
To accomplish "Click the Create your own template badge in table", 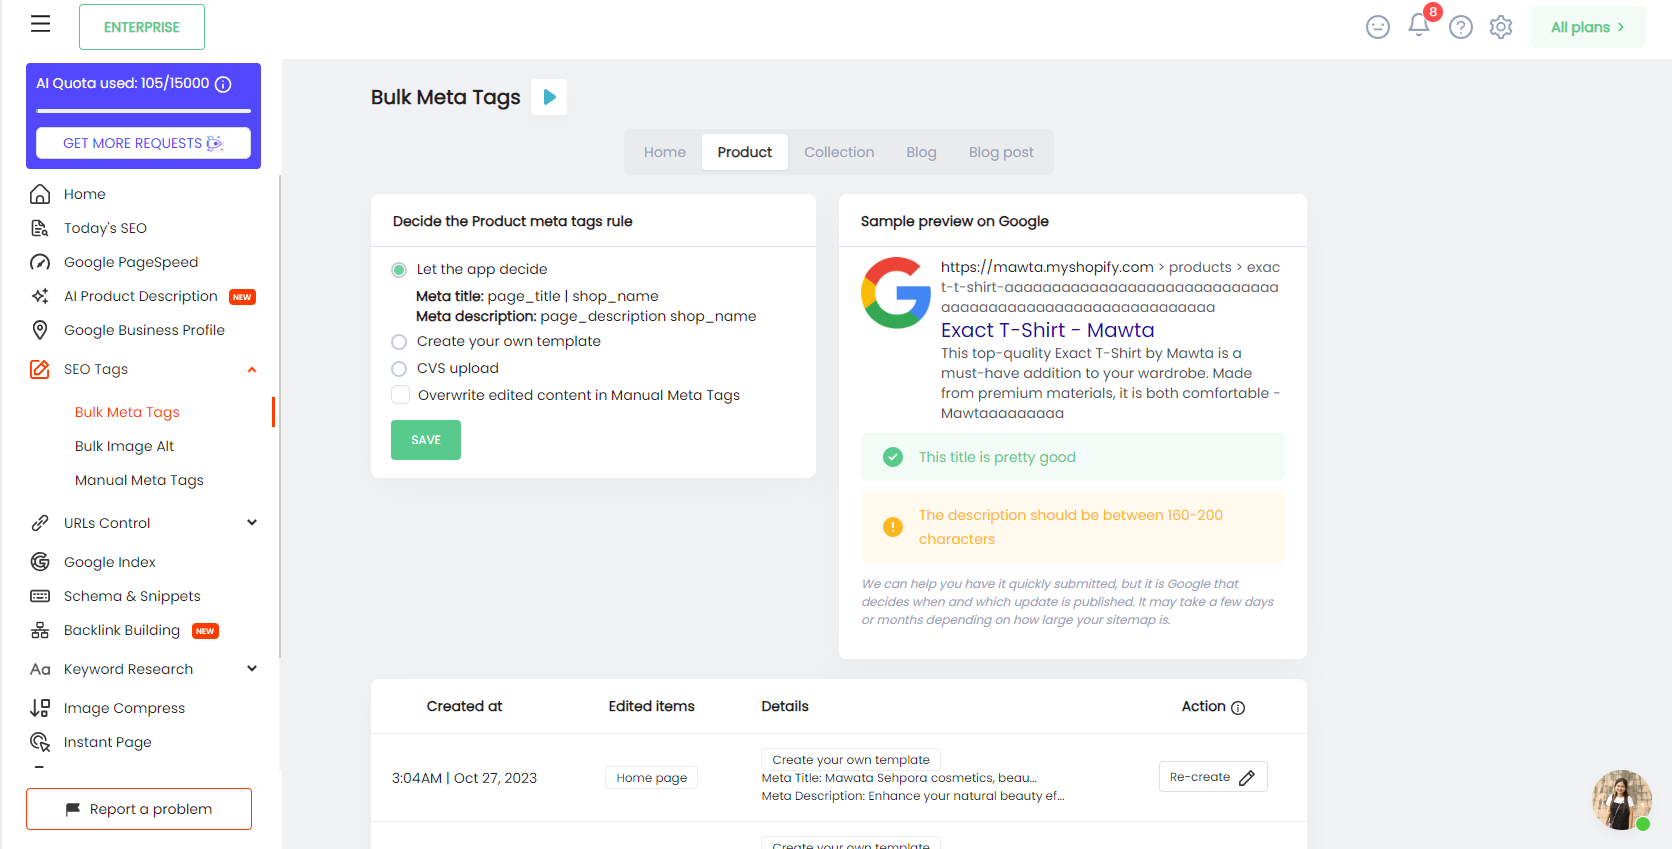I will coord(851,760).
